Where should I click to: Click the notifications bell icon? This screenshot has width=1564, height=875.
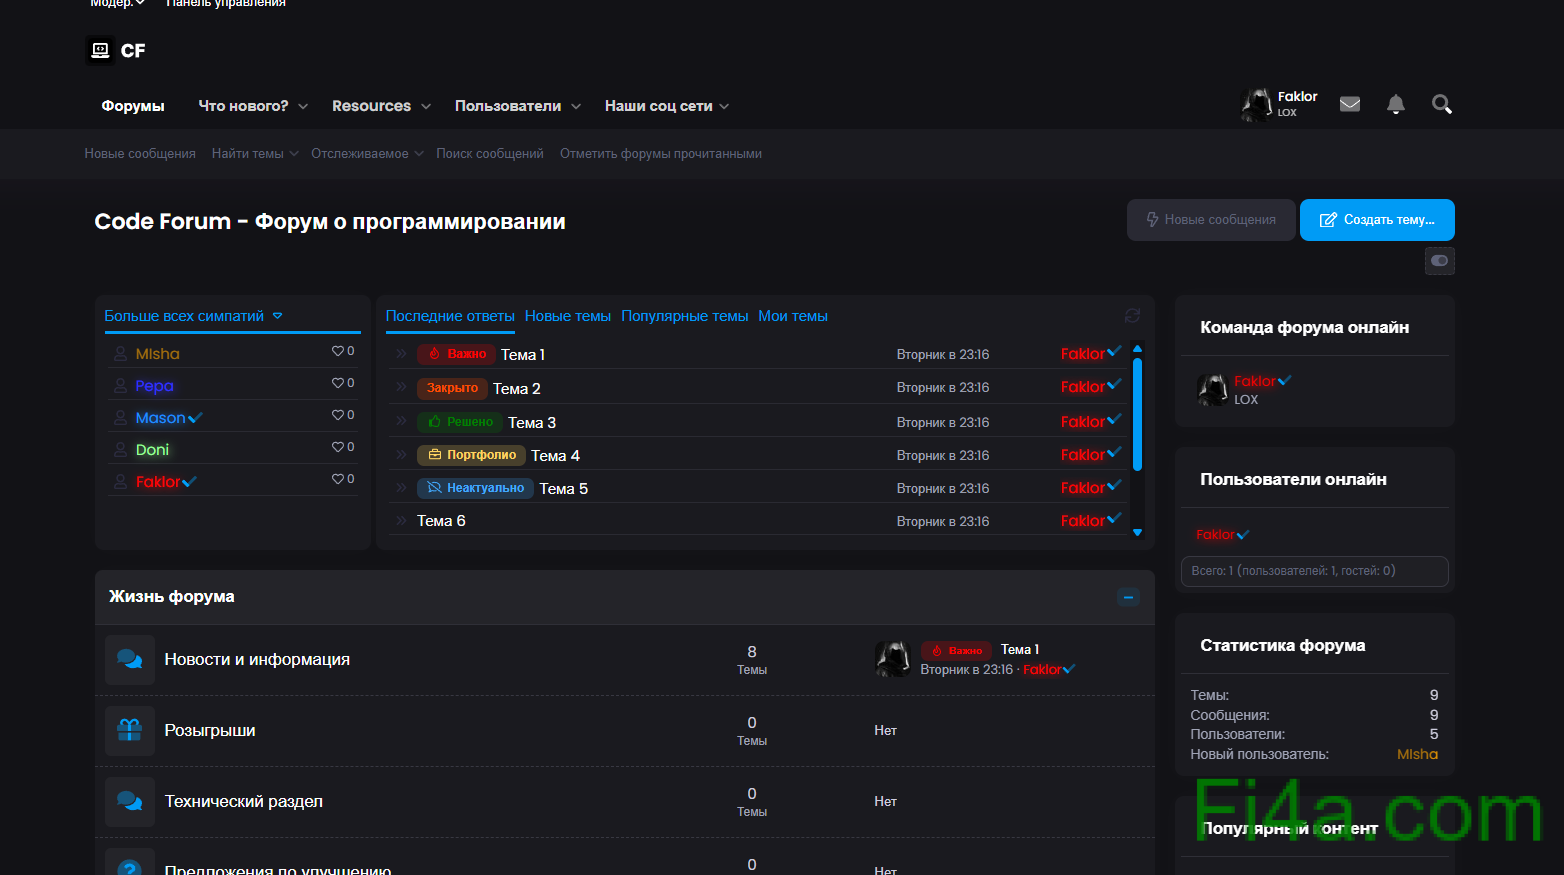tap(1395, 104)
